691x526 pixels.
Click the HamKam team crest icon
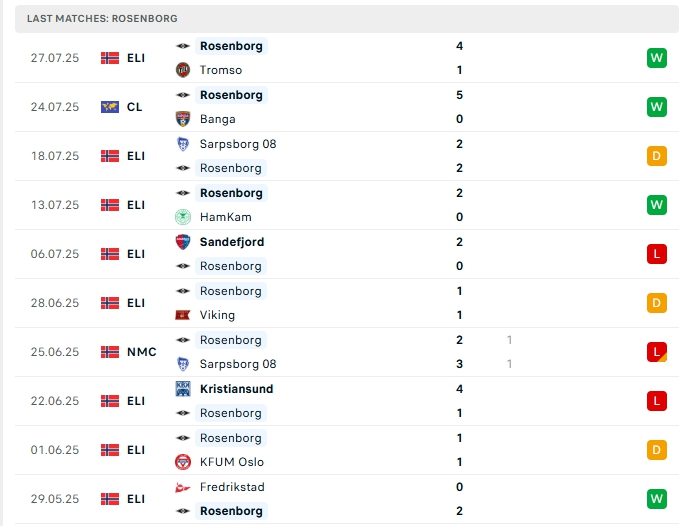182,217
